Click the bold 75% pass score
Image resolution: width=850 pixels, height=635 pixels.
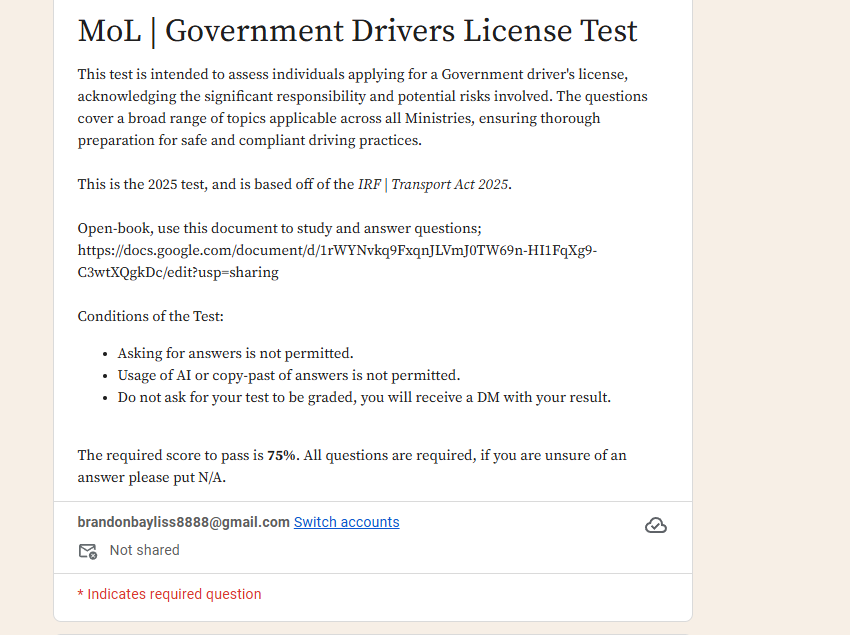point(281,455)
